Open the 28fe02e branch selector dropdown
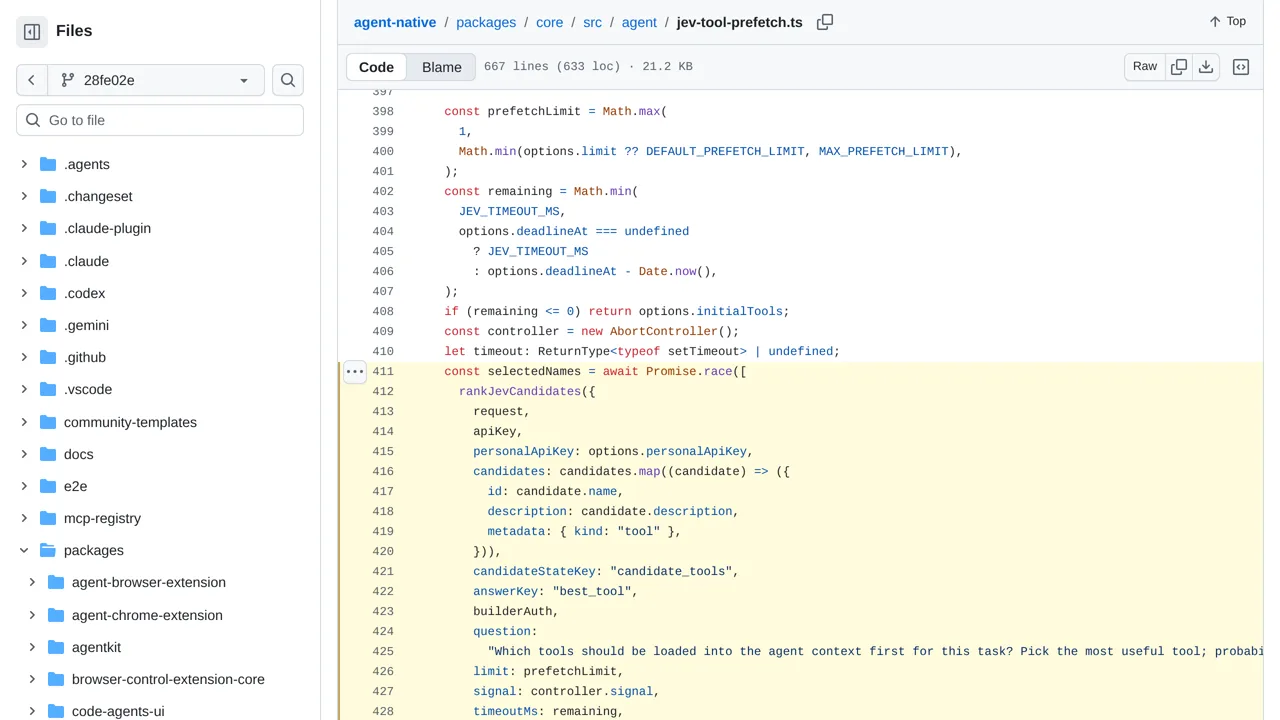The height and width of the screenshot is (720, 1280). coord(156,80)
